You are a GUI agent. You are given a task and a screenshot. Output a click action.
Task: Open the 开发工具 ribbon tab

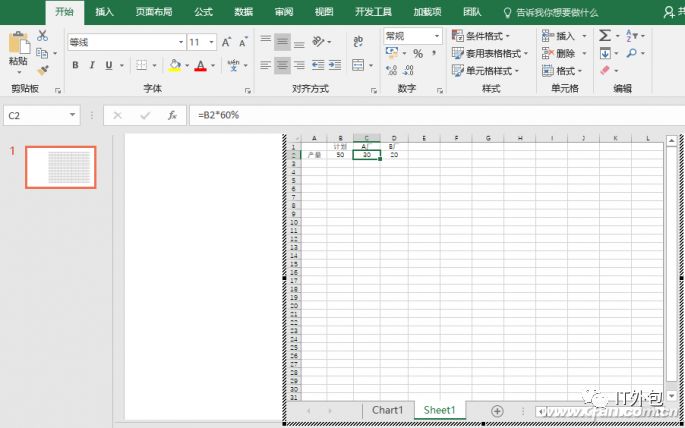(374, 12)
